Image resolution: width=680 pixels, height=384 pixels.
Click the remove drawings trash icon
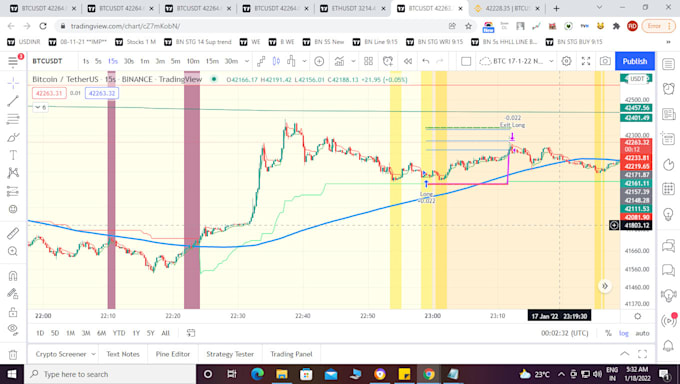tap(13, 354)
